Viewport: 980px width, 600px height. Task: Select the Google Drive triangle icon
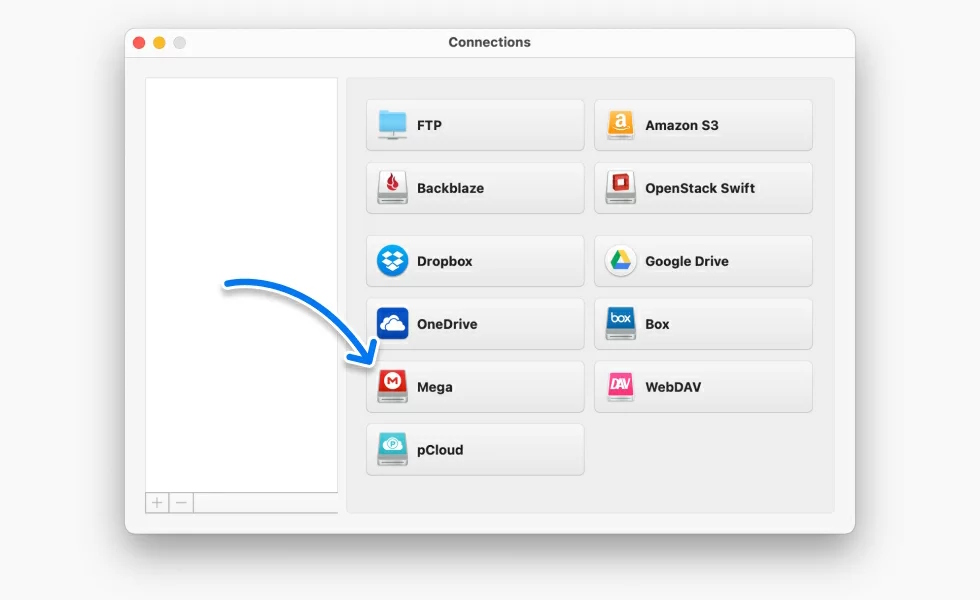[621, 261]
